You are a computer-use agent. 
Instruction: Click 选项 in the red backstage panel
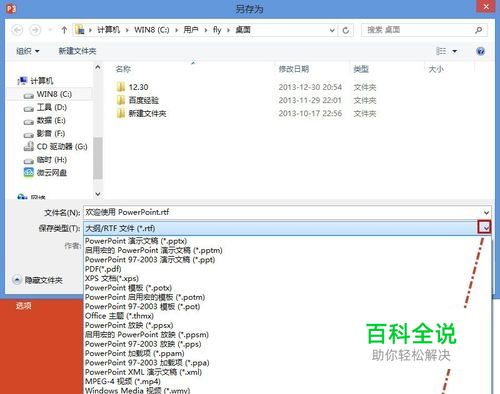pos(24,305)
